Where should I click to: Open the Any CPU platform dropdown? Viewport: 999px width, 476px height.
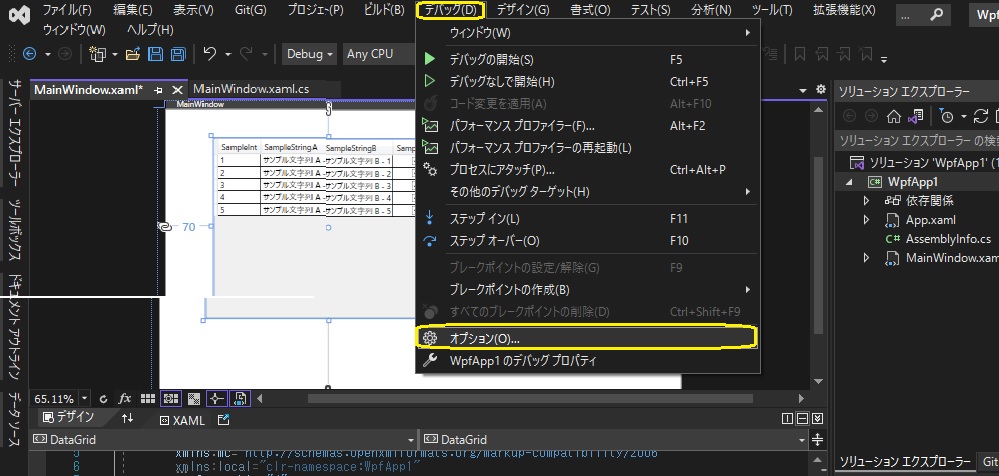(x=379, y=54)
